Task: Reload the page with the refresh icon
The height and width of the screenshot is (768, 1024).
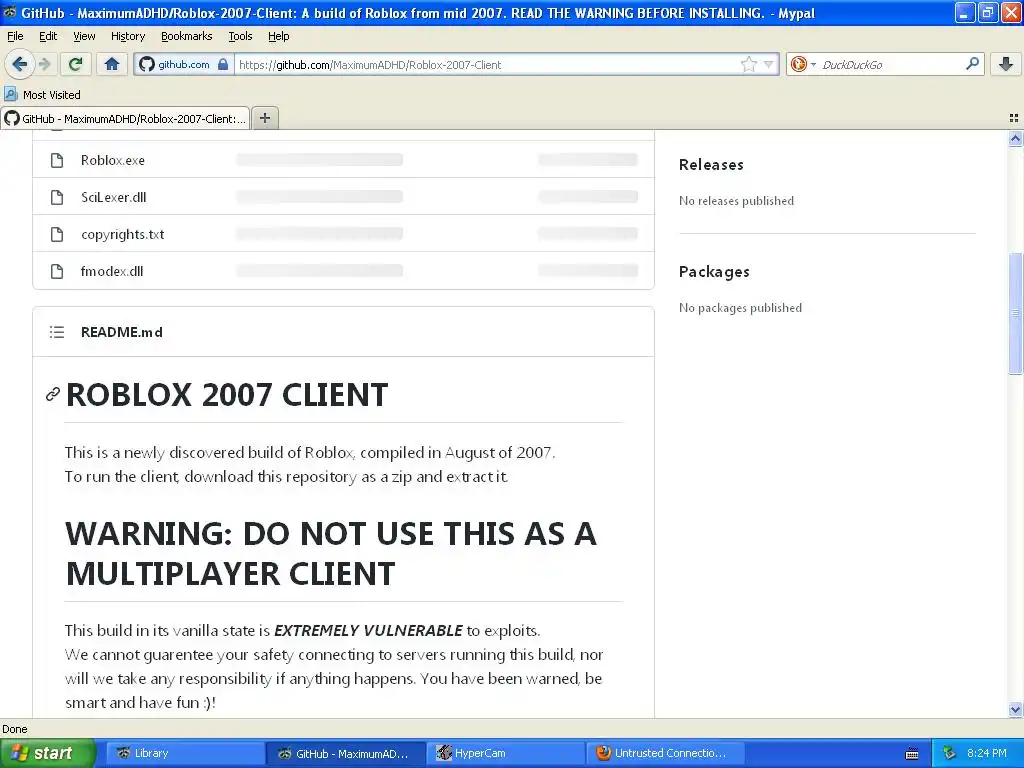Action: (76, 64)
